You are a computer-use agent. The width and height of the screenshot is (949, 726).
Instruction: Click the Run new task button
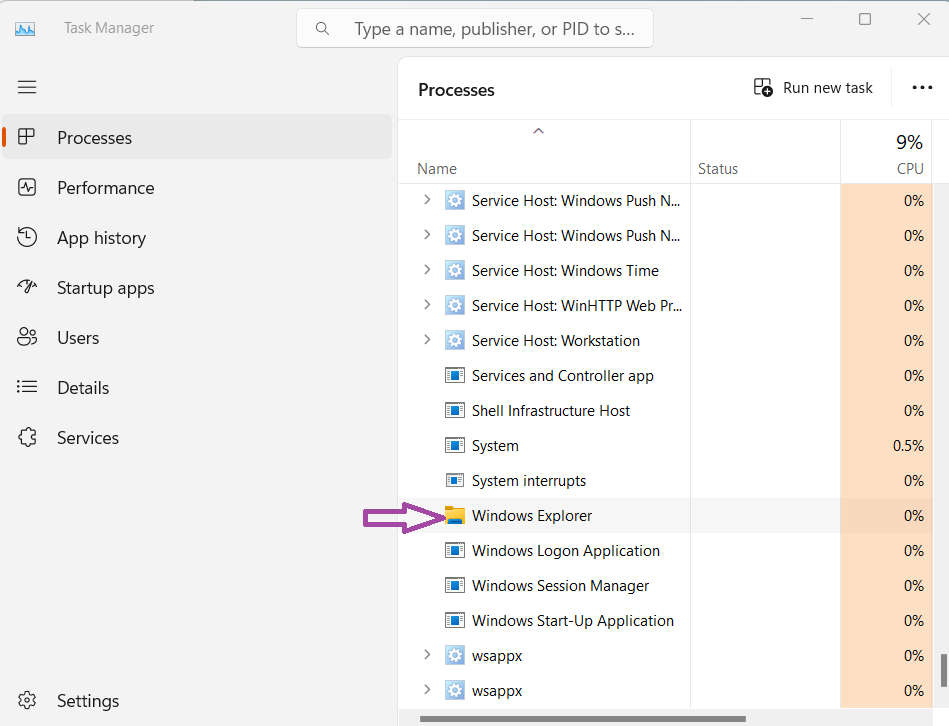click(x=813, y=88)
